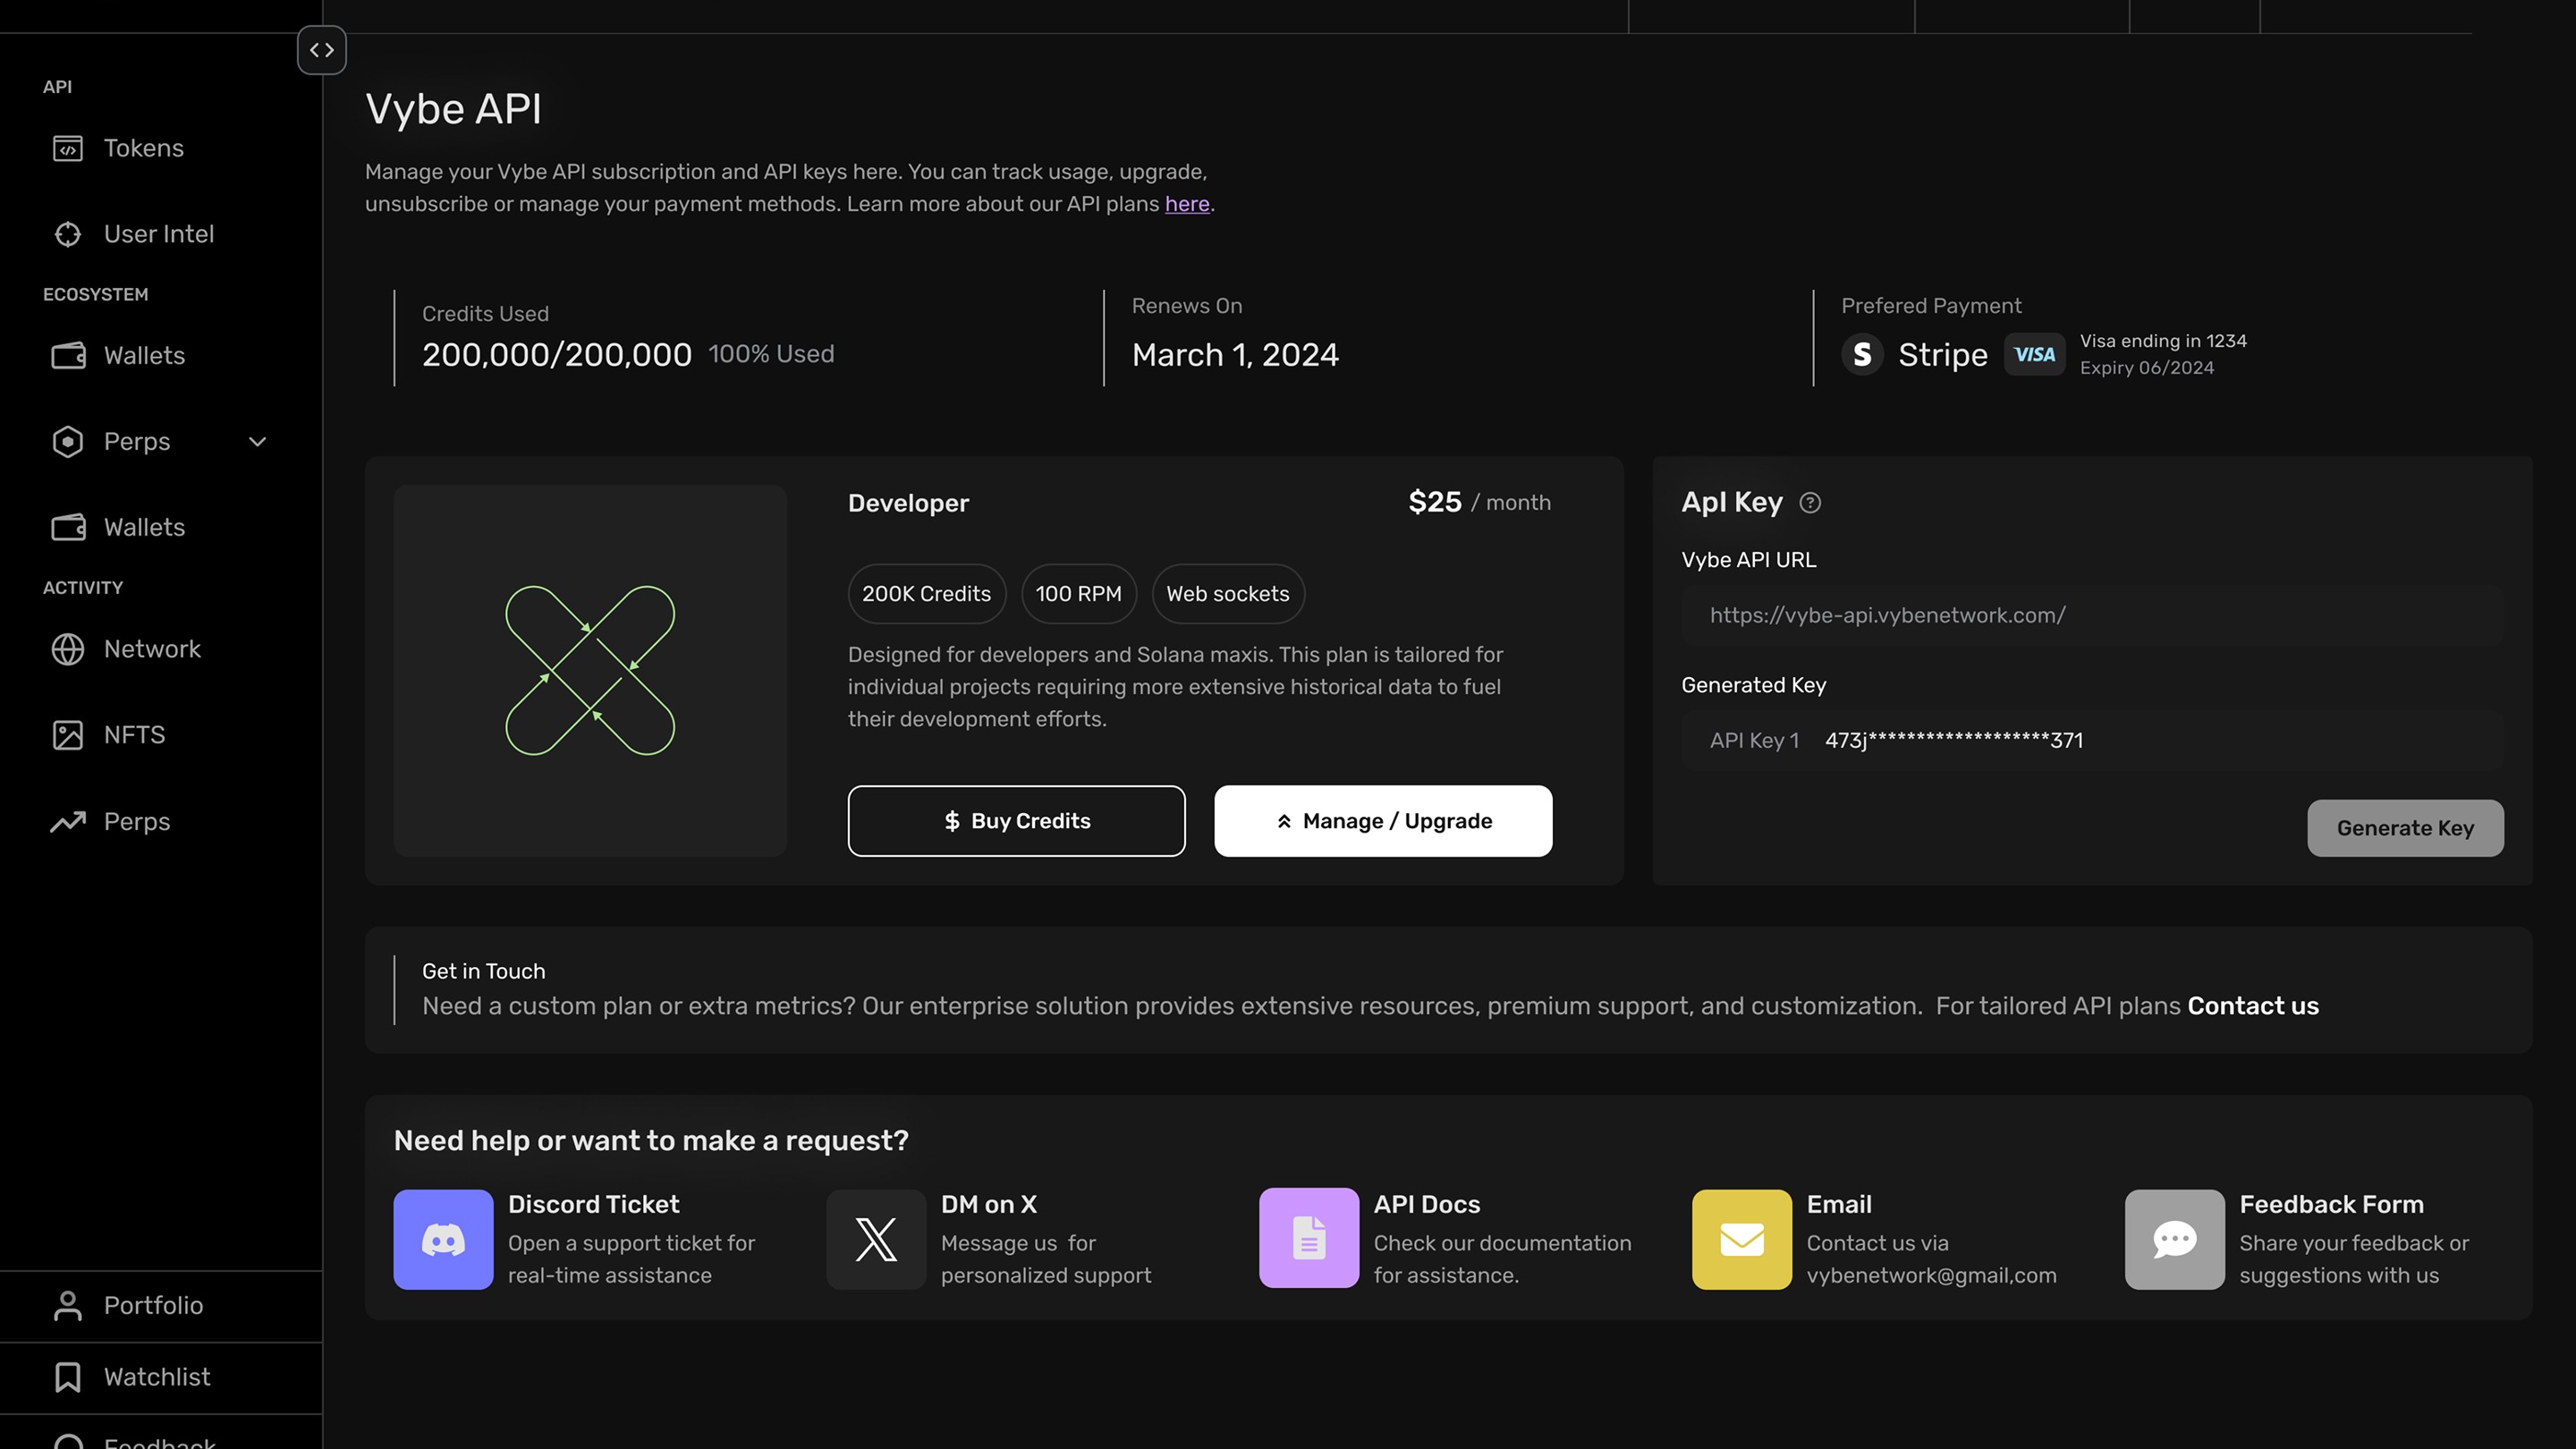Click the "200K Credits" chip
This screenshot has width=2576, height=1449.
point(927,594)
